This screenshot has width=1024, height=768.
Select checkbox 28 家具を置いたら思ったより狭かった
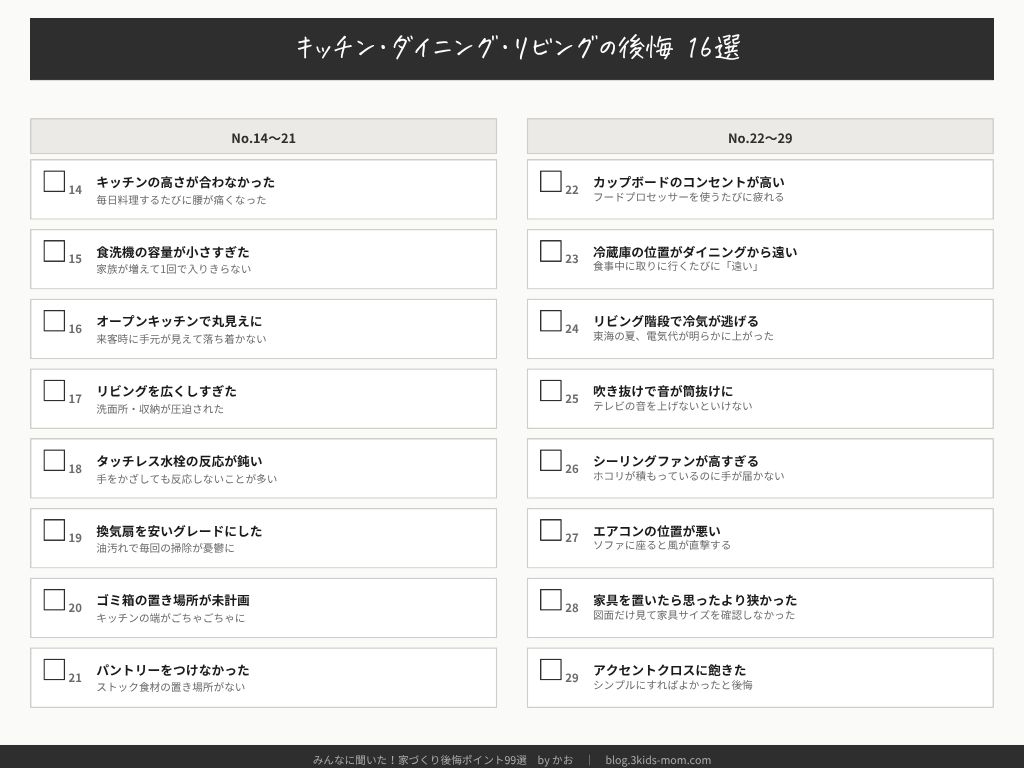click(x=551, y=600)
